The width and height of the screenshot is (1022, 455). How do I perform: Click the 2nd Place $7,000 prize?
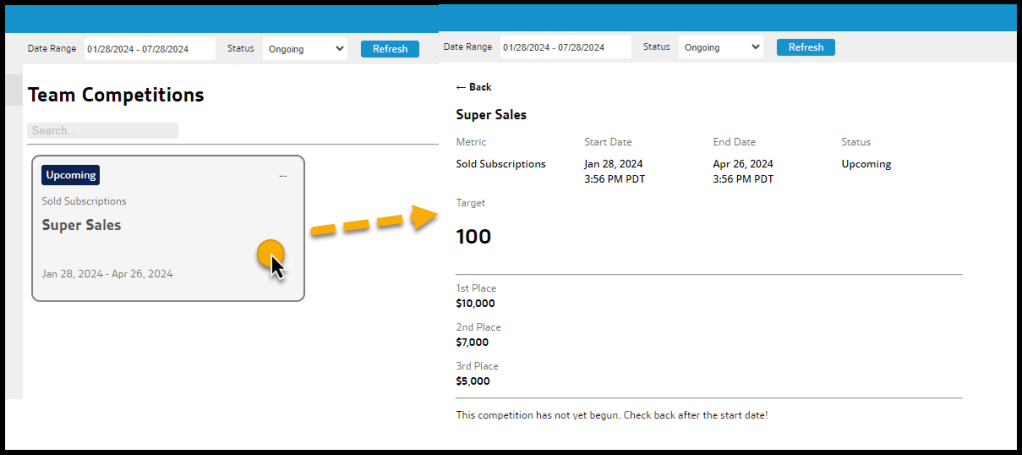473,342
